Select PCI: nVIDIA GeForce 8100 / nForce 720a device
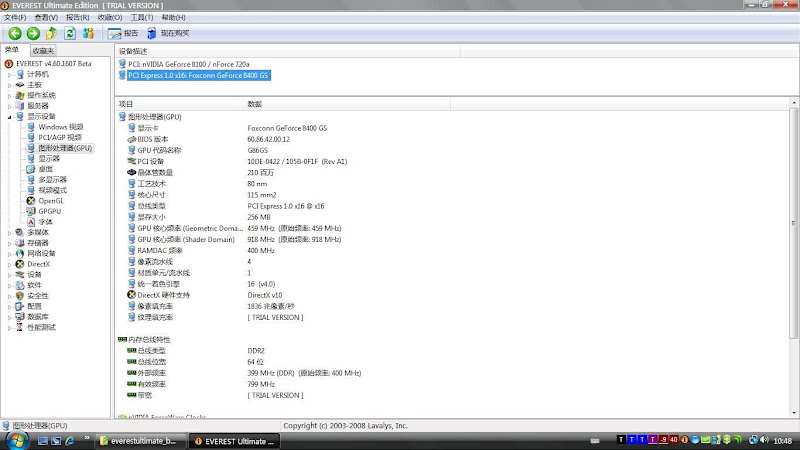Image resolution: width=800 pixels, height=450 pixels. pos(188,64)
